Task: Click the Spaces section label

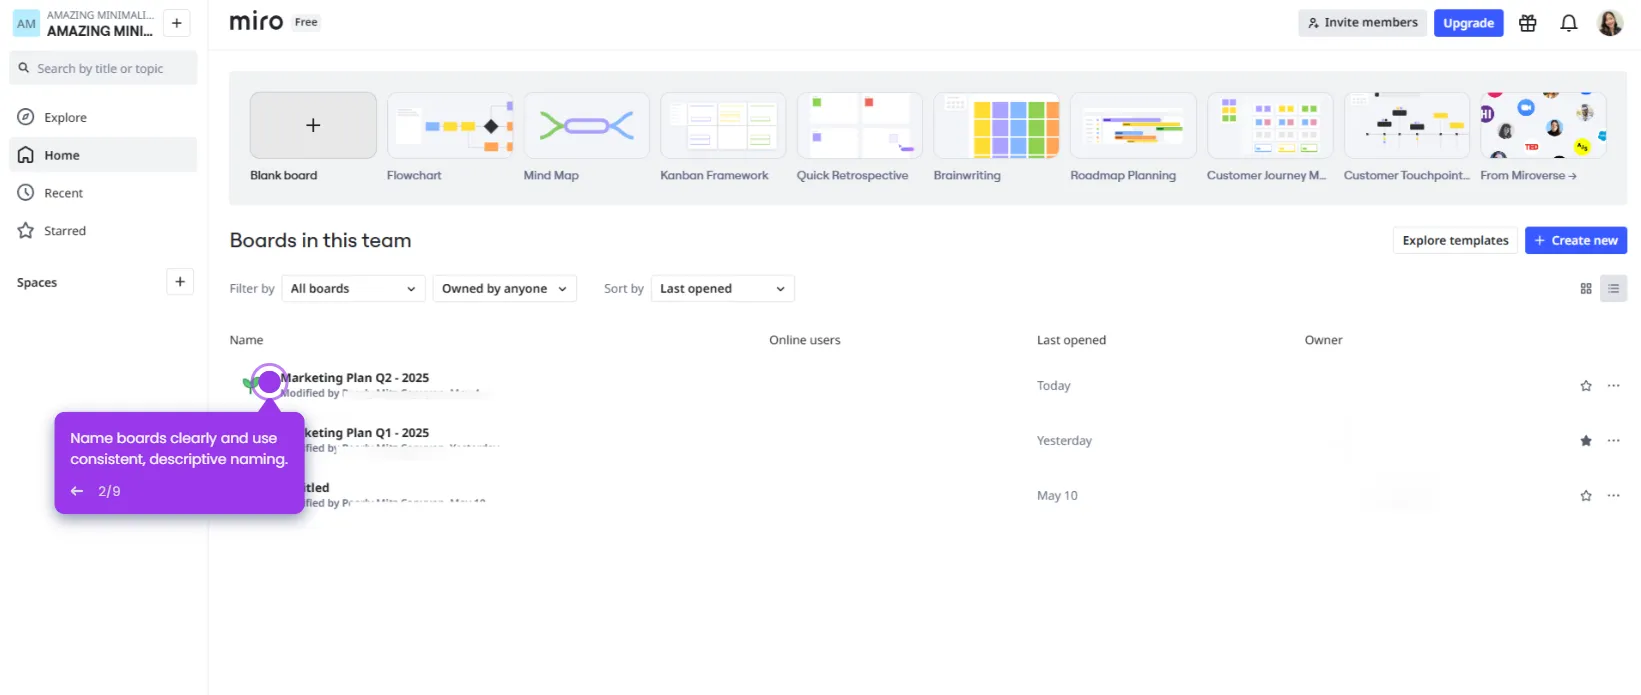Action: click(37, 283)
